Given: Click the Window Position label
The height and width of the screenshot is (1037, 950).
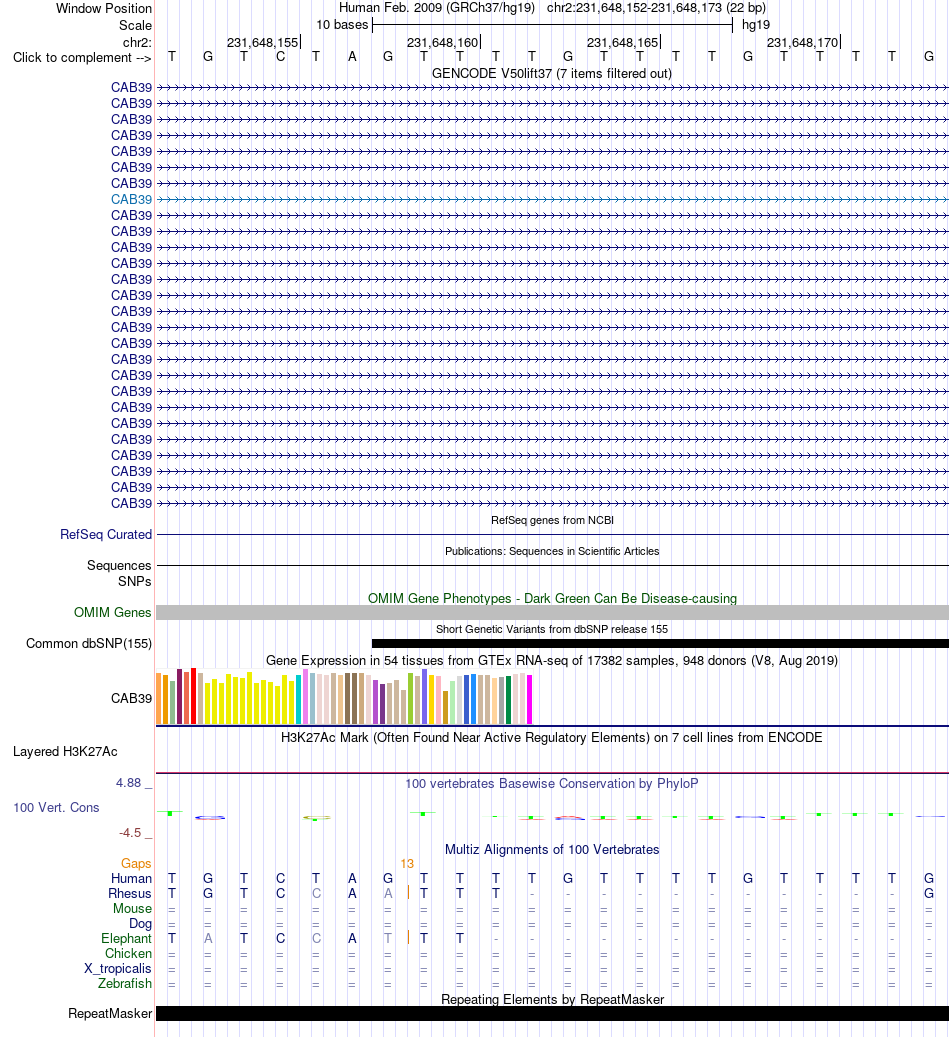Looking at the screenshot, I should click(104, 9).
